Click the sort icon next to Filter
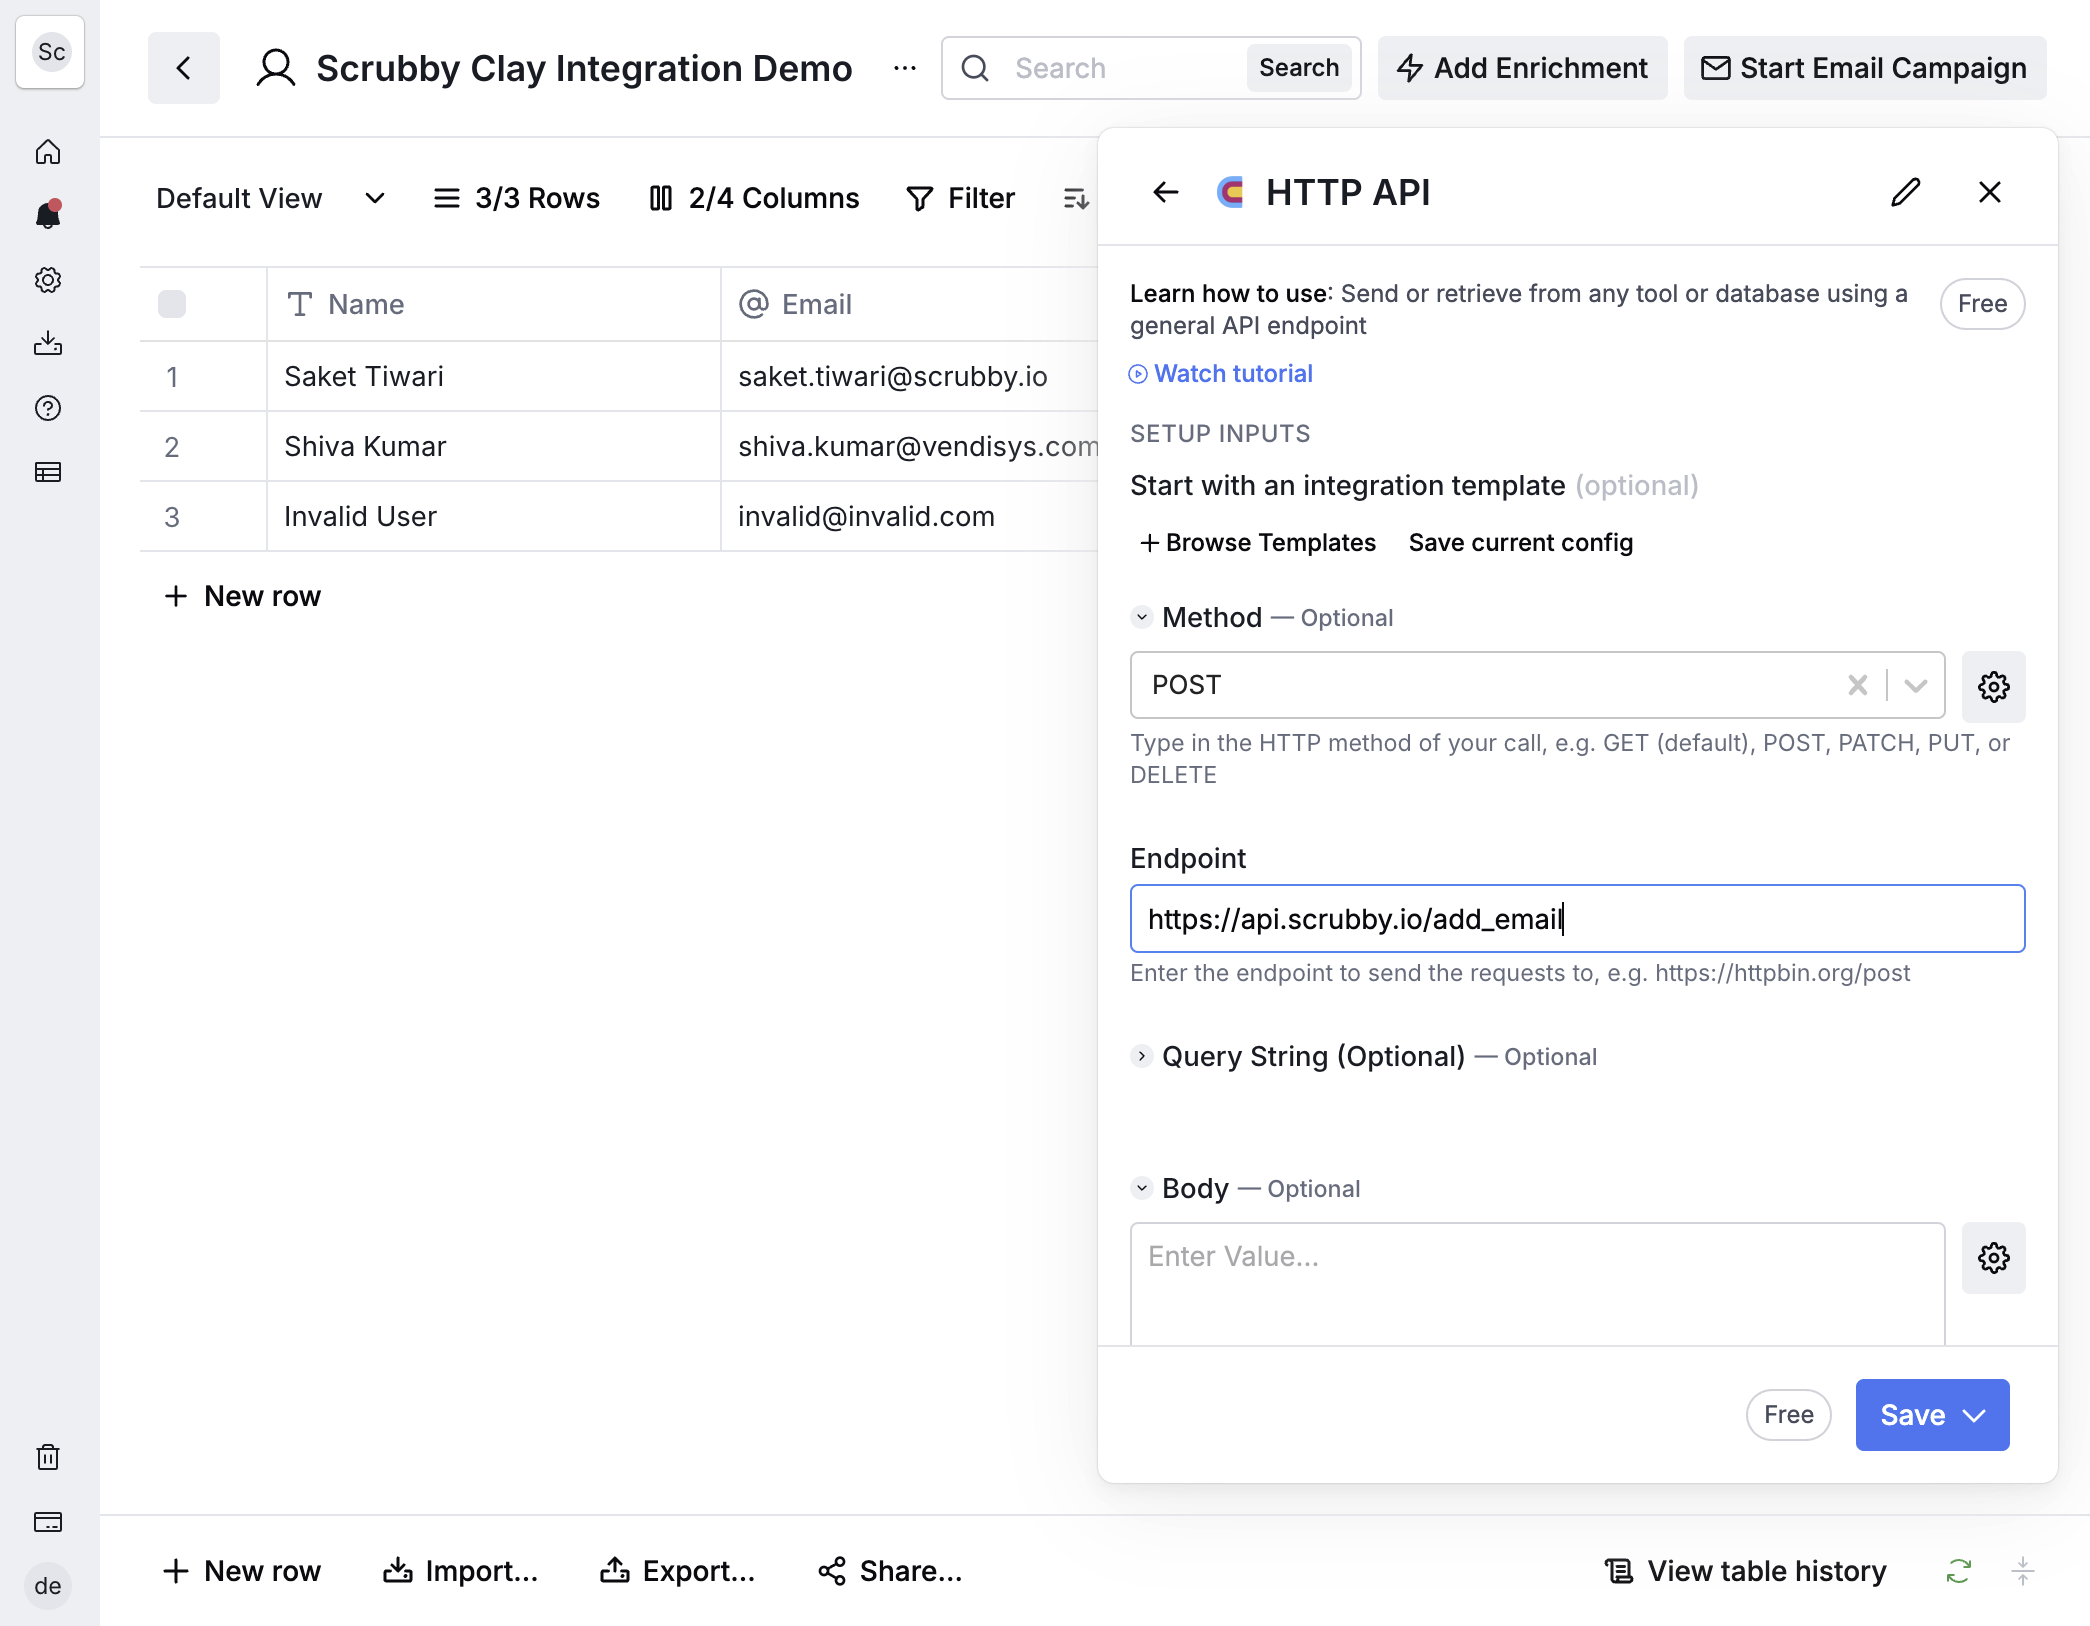 [1076, 199]
